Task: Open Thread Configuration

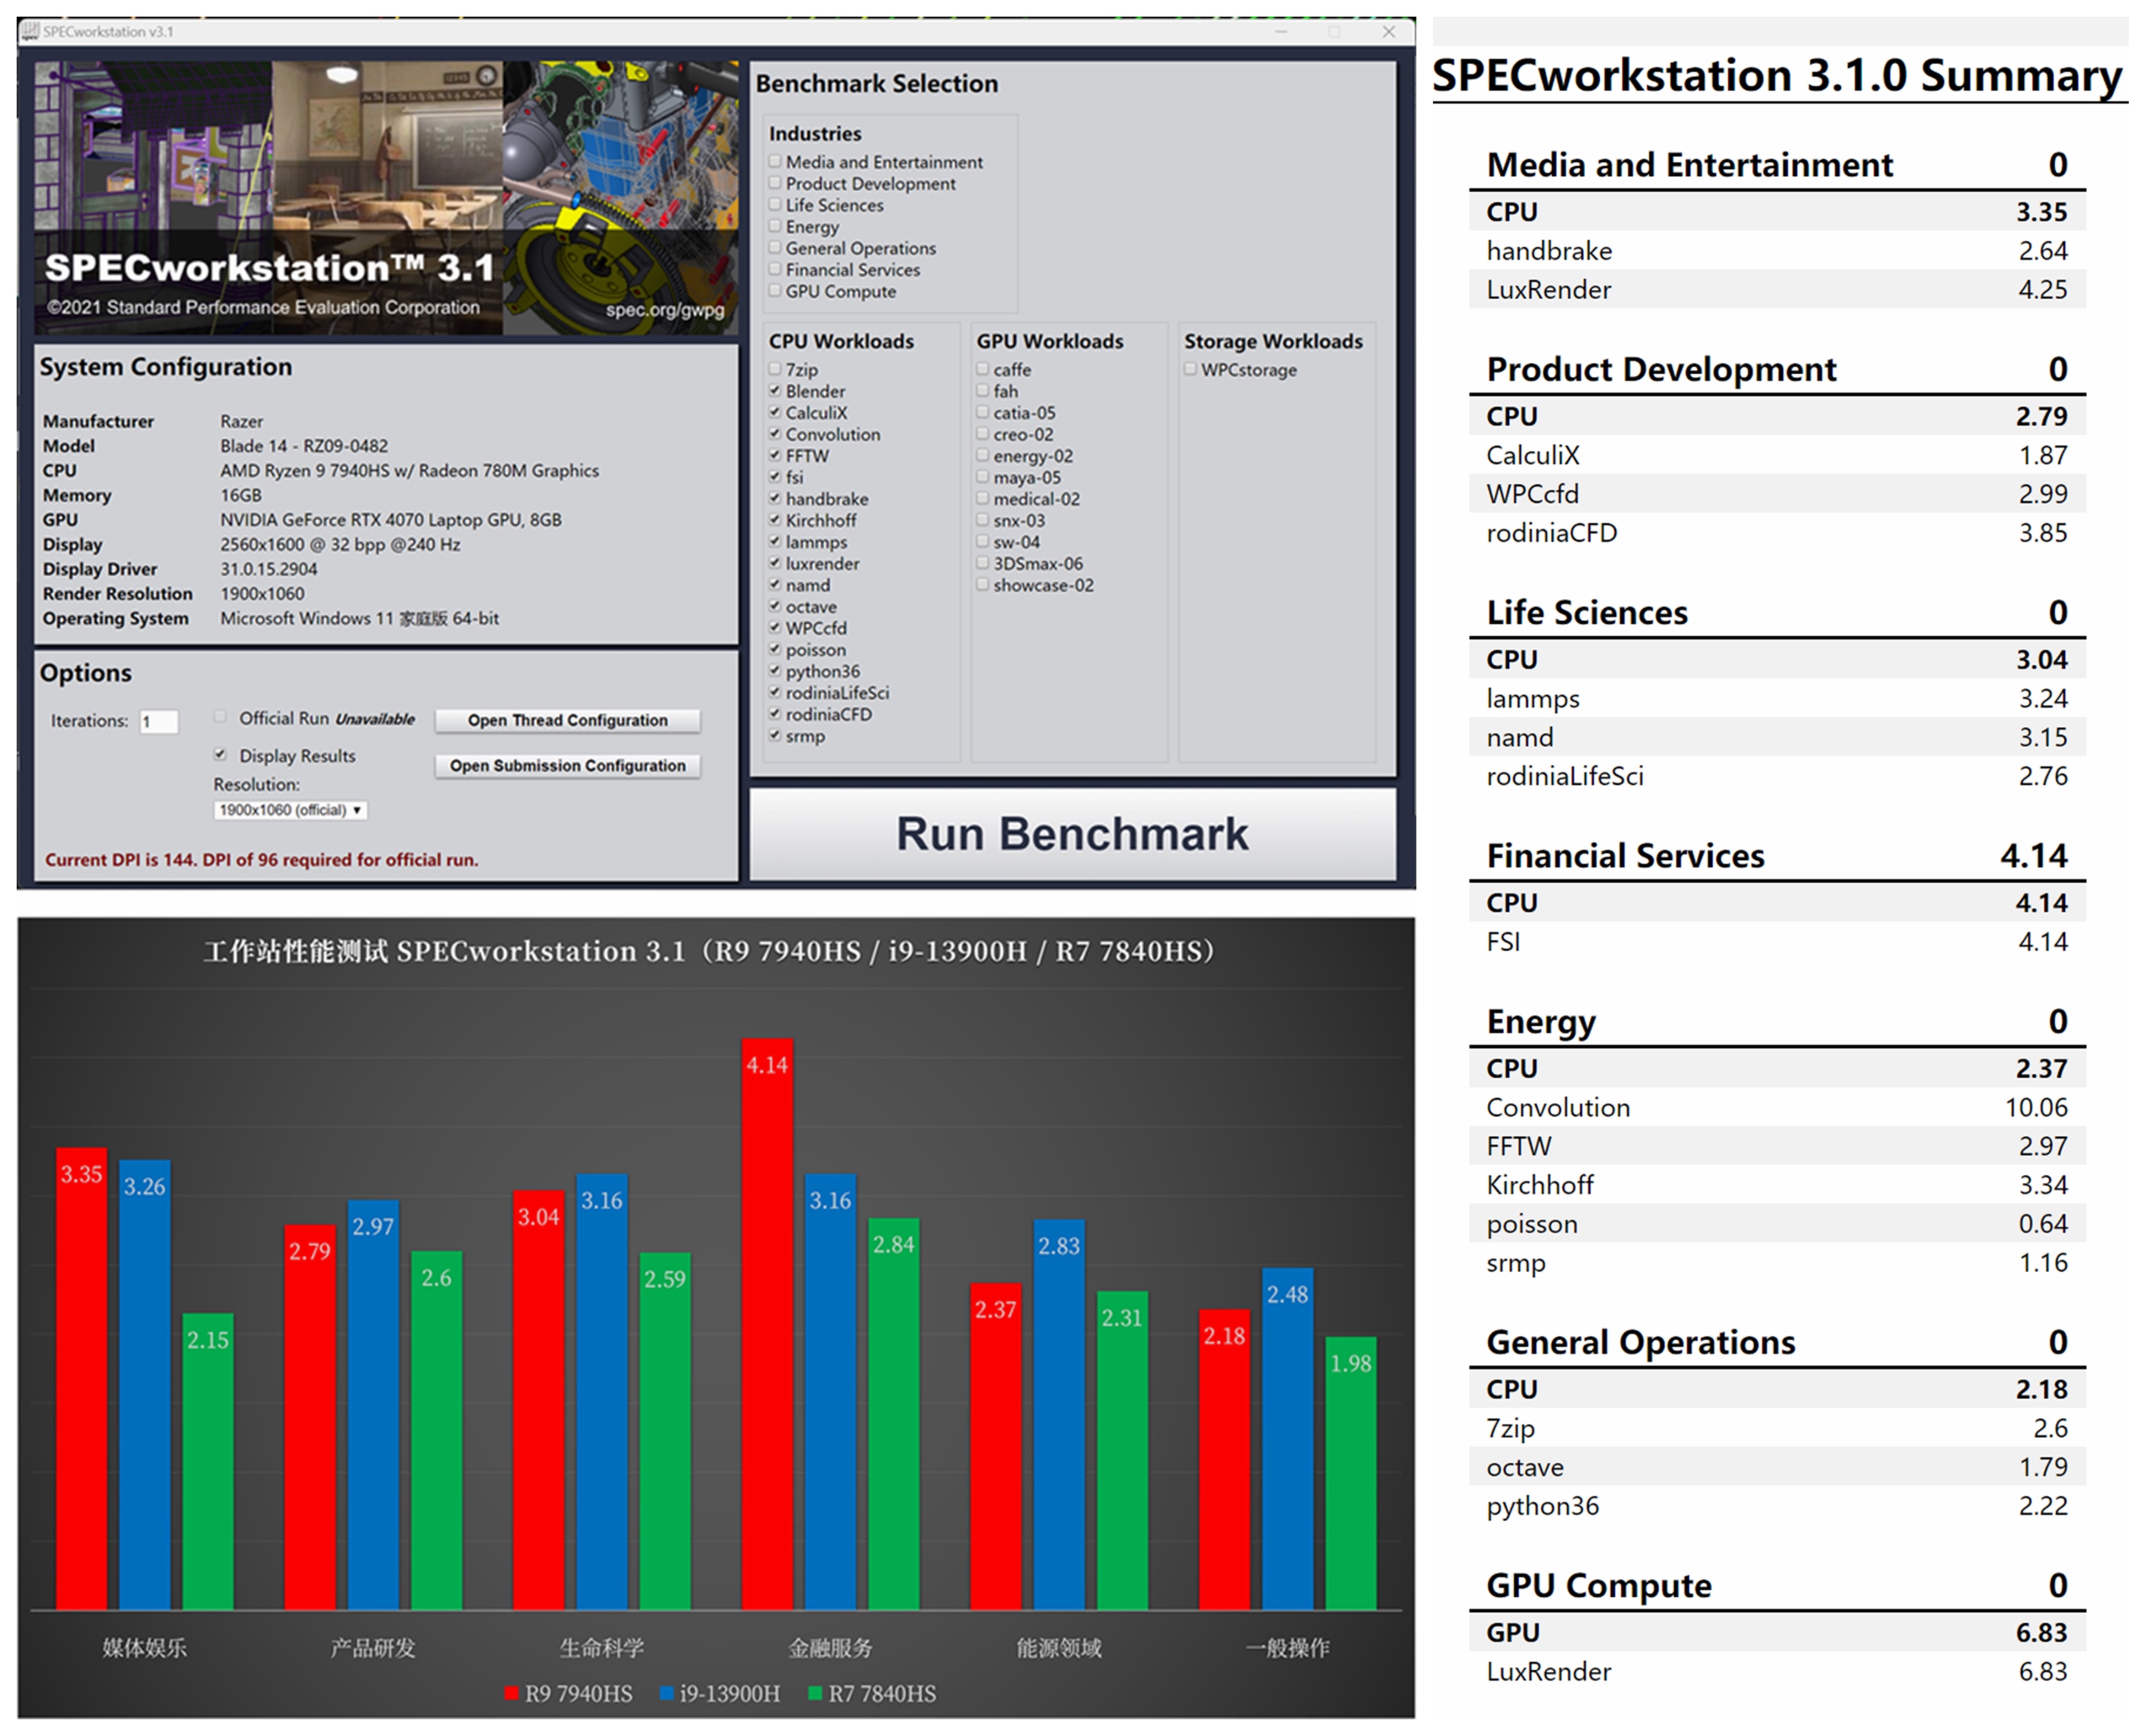Action: 567,720
